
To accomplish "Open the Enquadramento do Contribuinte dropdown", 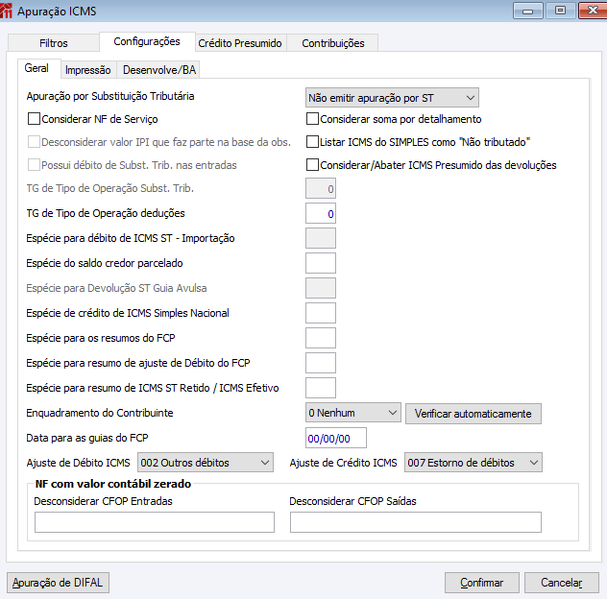I will click(x=353, y=413).
